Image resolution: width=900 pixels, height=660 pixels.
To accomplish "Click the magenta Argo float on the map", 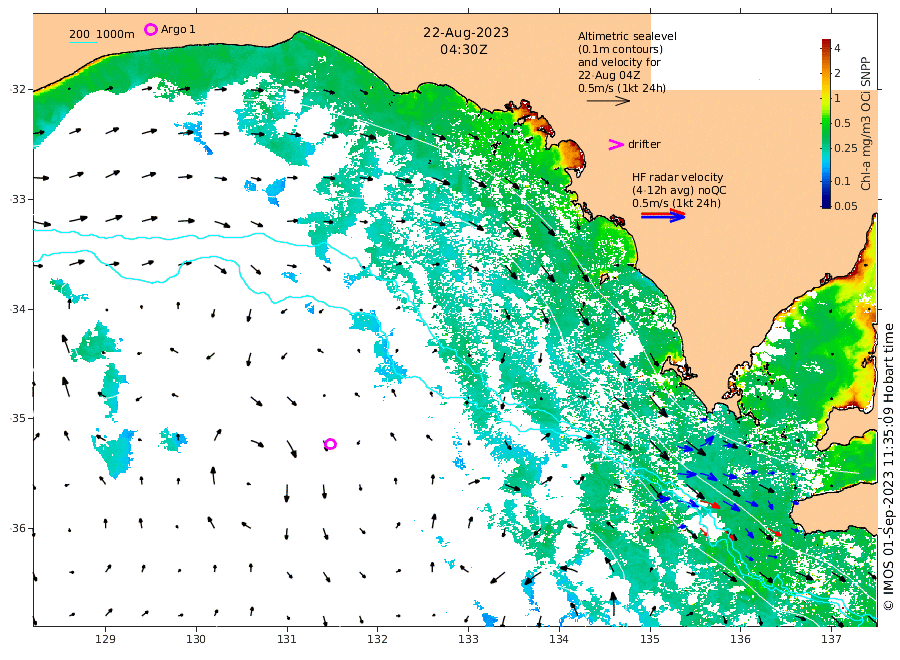I will tap(330, 444).
